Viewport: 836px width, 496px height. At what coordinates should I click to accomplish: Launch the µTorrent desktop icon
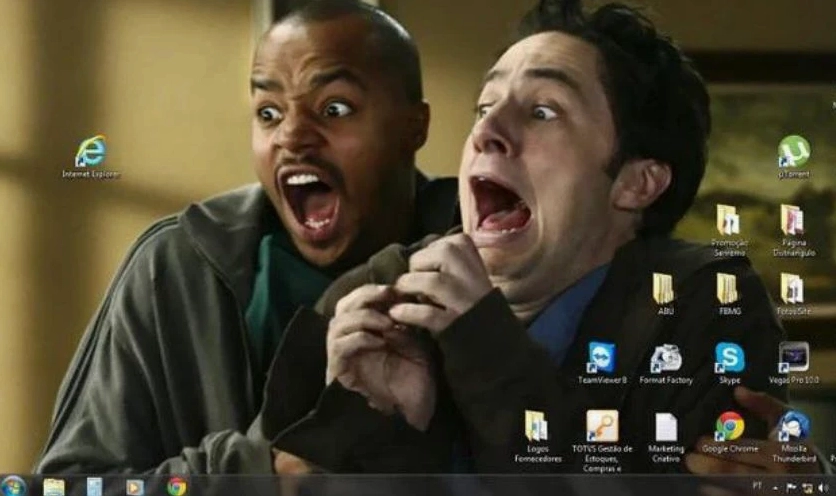pos(793,152)
